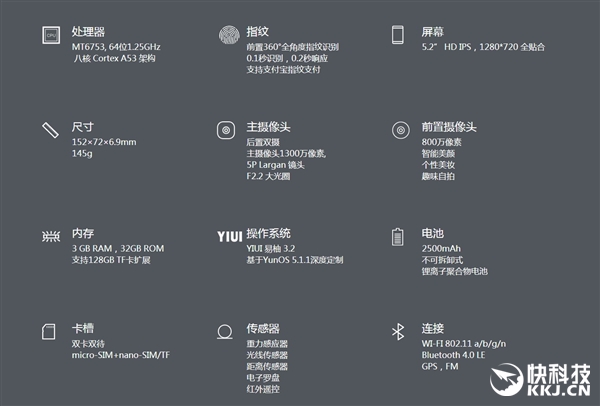This screenshot has height=406, width=600.
Task: Click the Bluetooth connectivity icon
Action: (398, 331)
